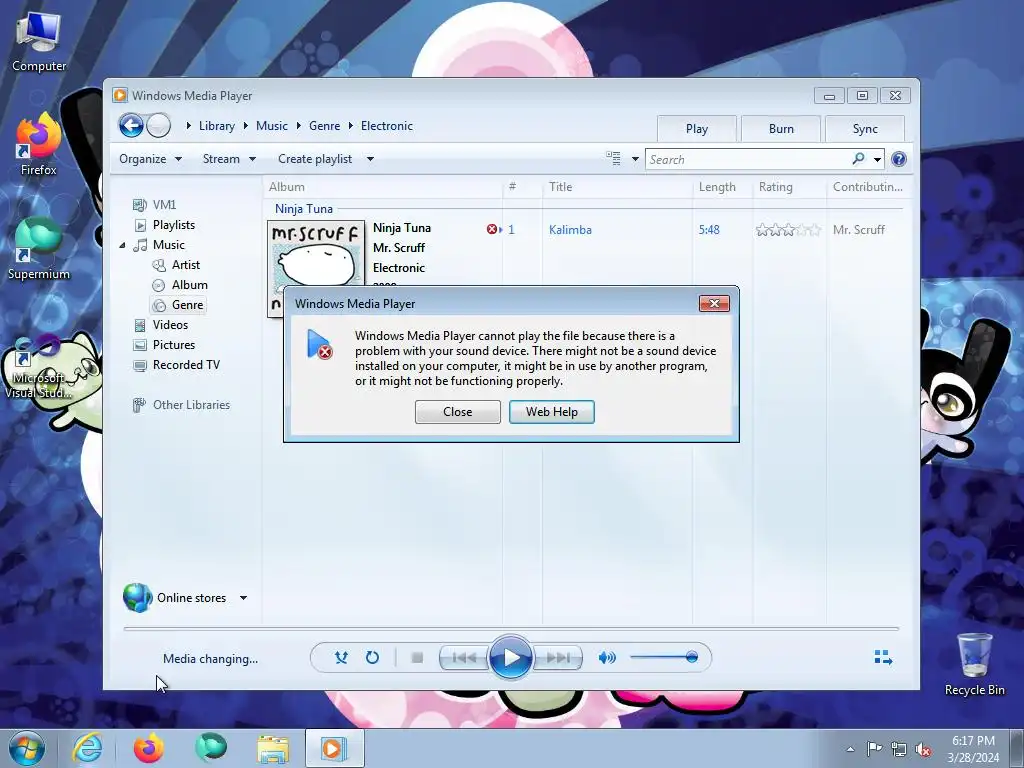Open the View options icon

613,159
